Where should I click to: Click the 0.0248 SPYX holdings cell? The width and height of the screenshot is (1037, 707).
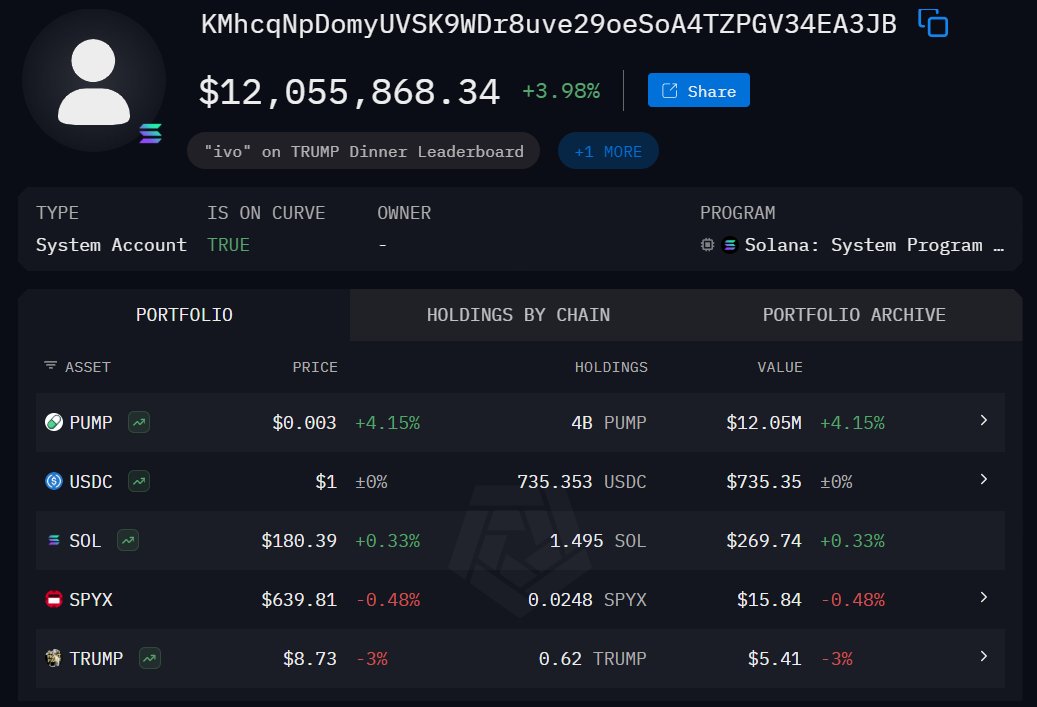point(587,600)
